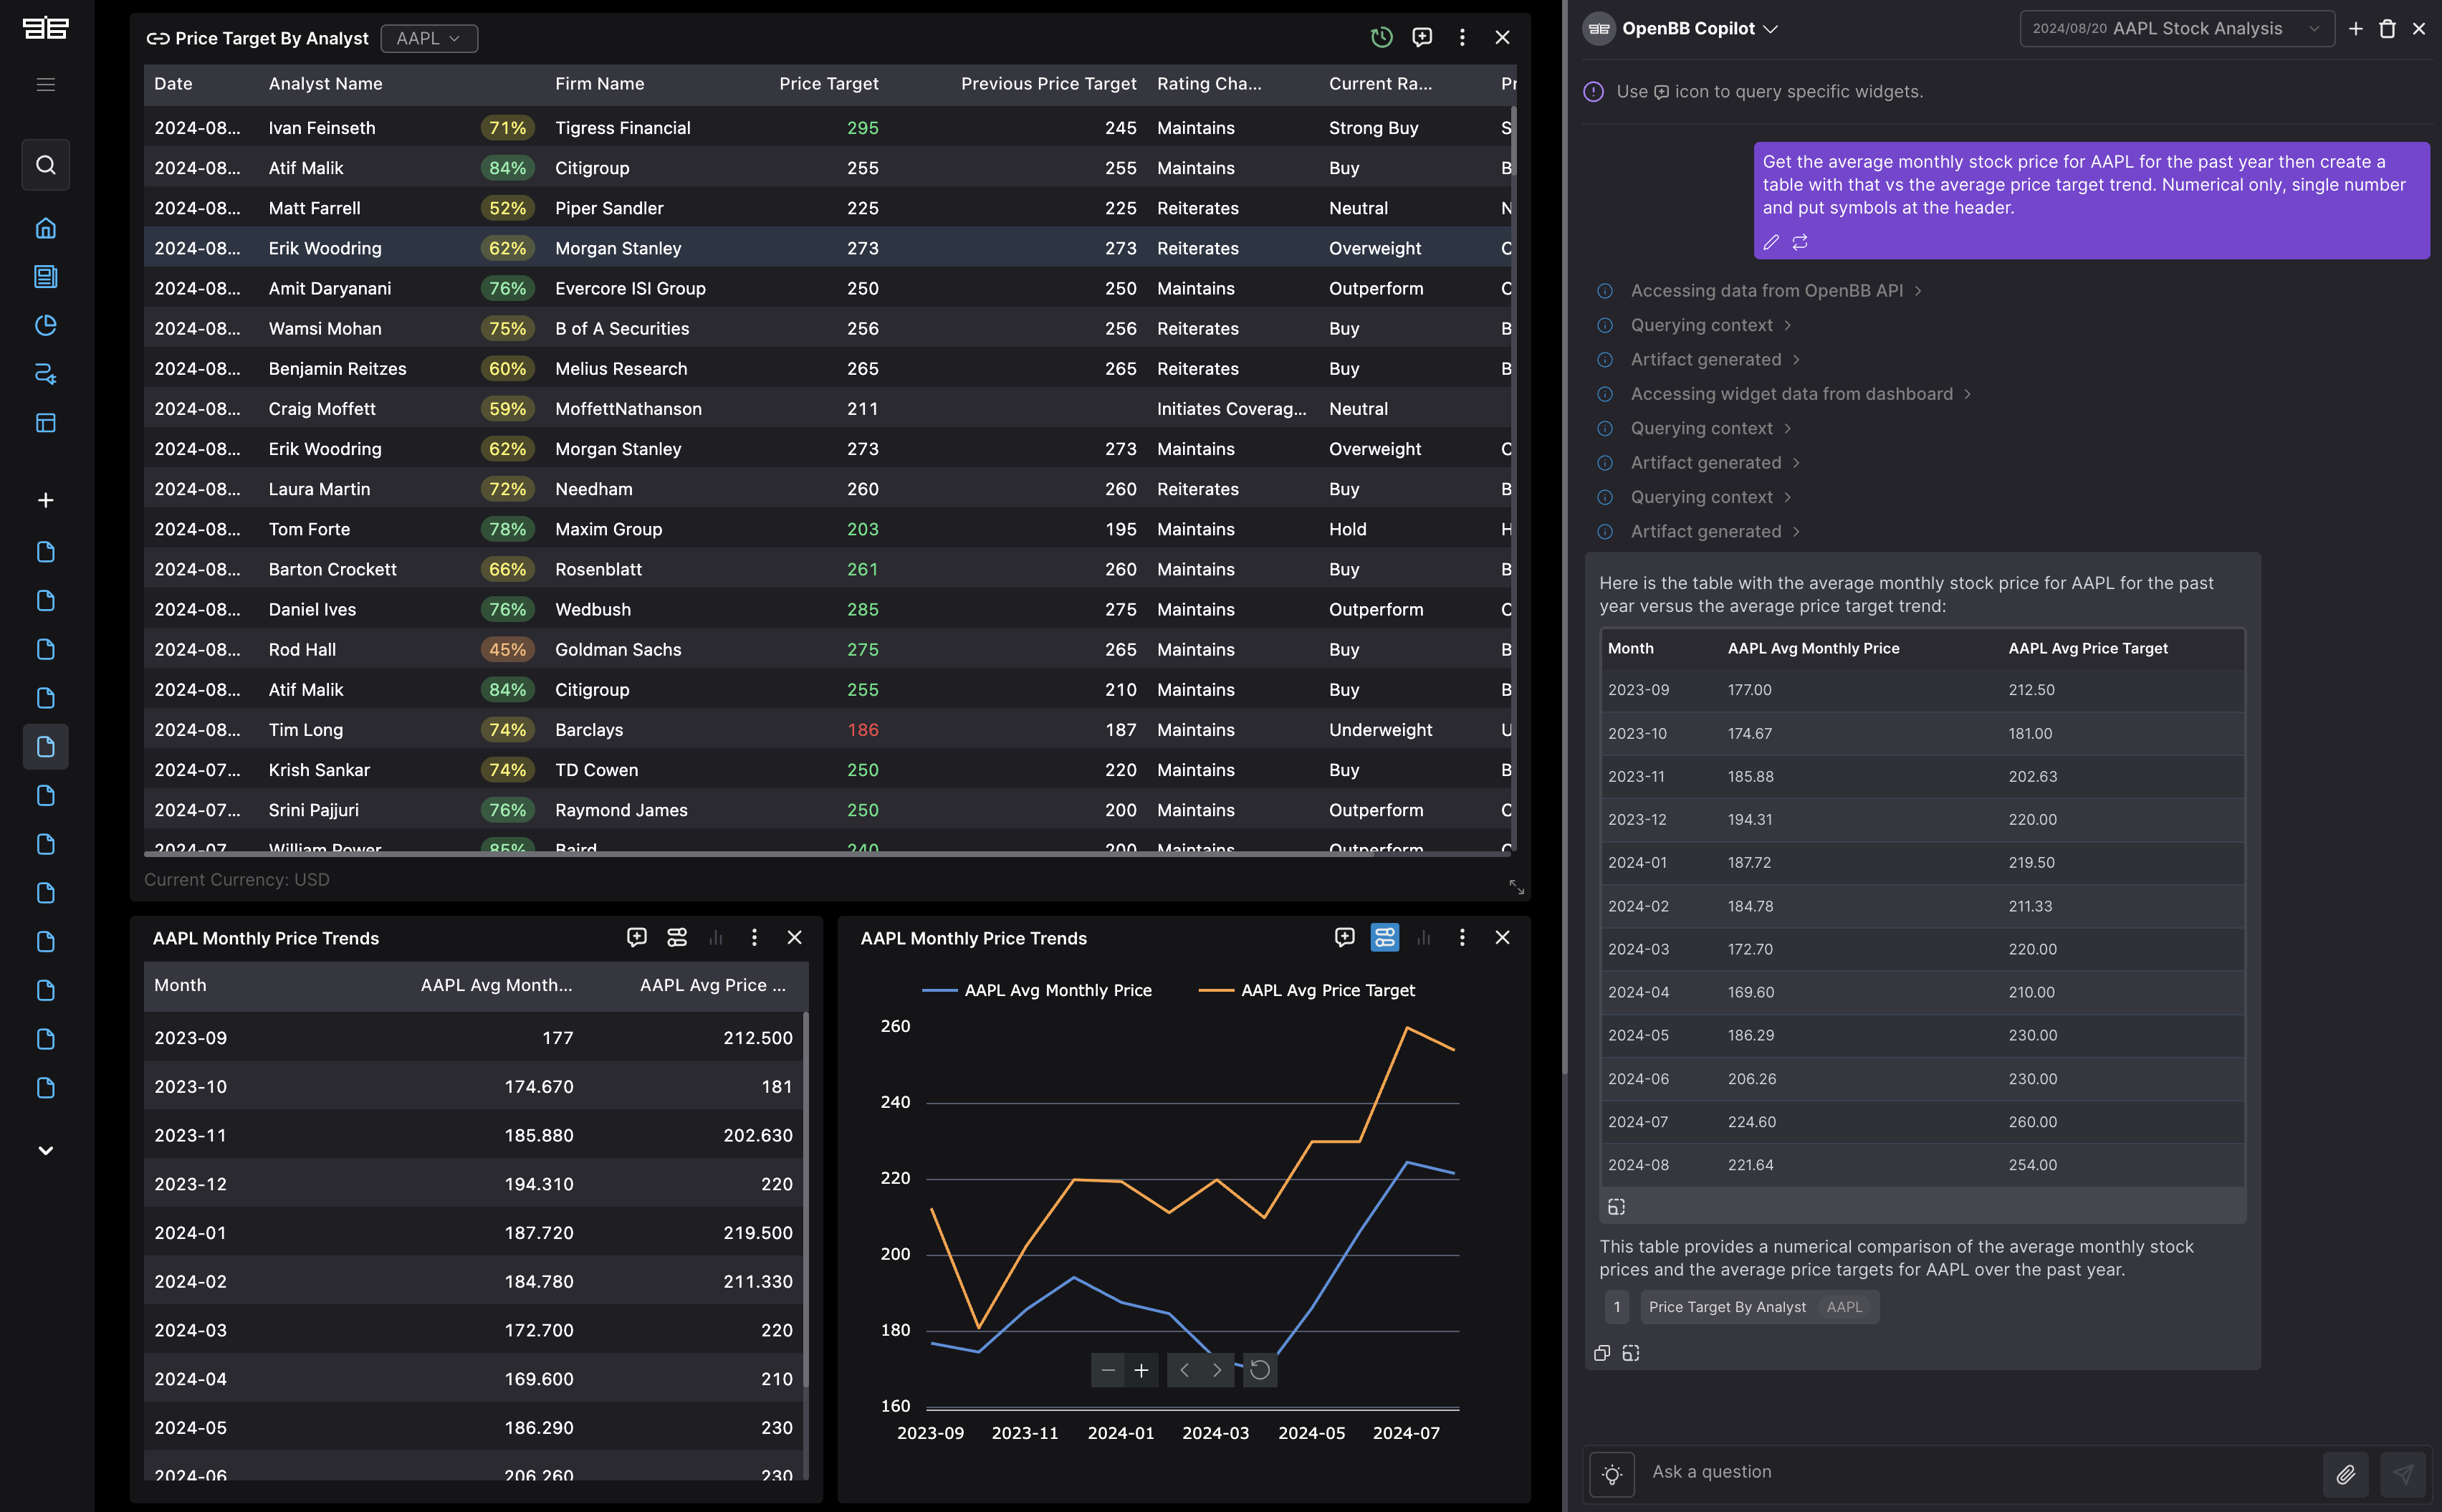Open the AAPL ticker dropdown
Image resolution: width=2442 pixels, height=1512 pixels.
[x=429, y=38]
